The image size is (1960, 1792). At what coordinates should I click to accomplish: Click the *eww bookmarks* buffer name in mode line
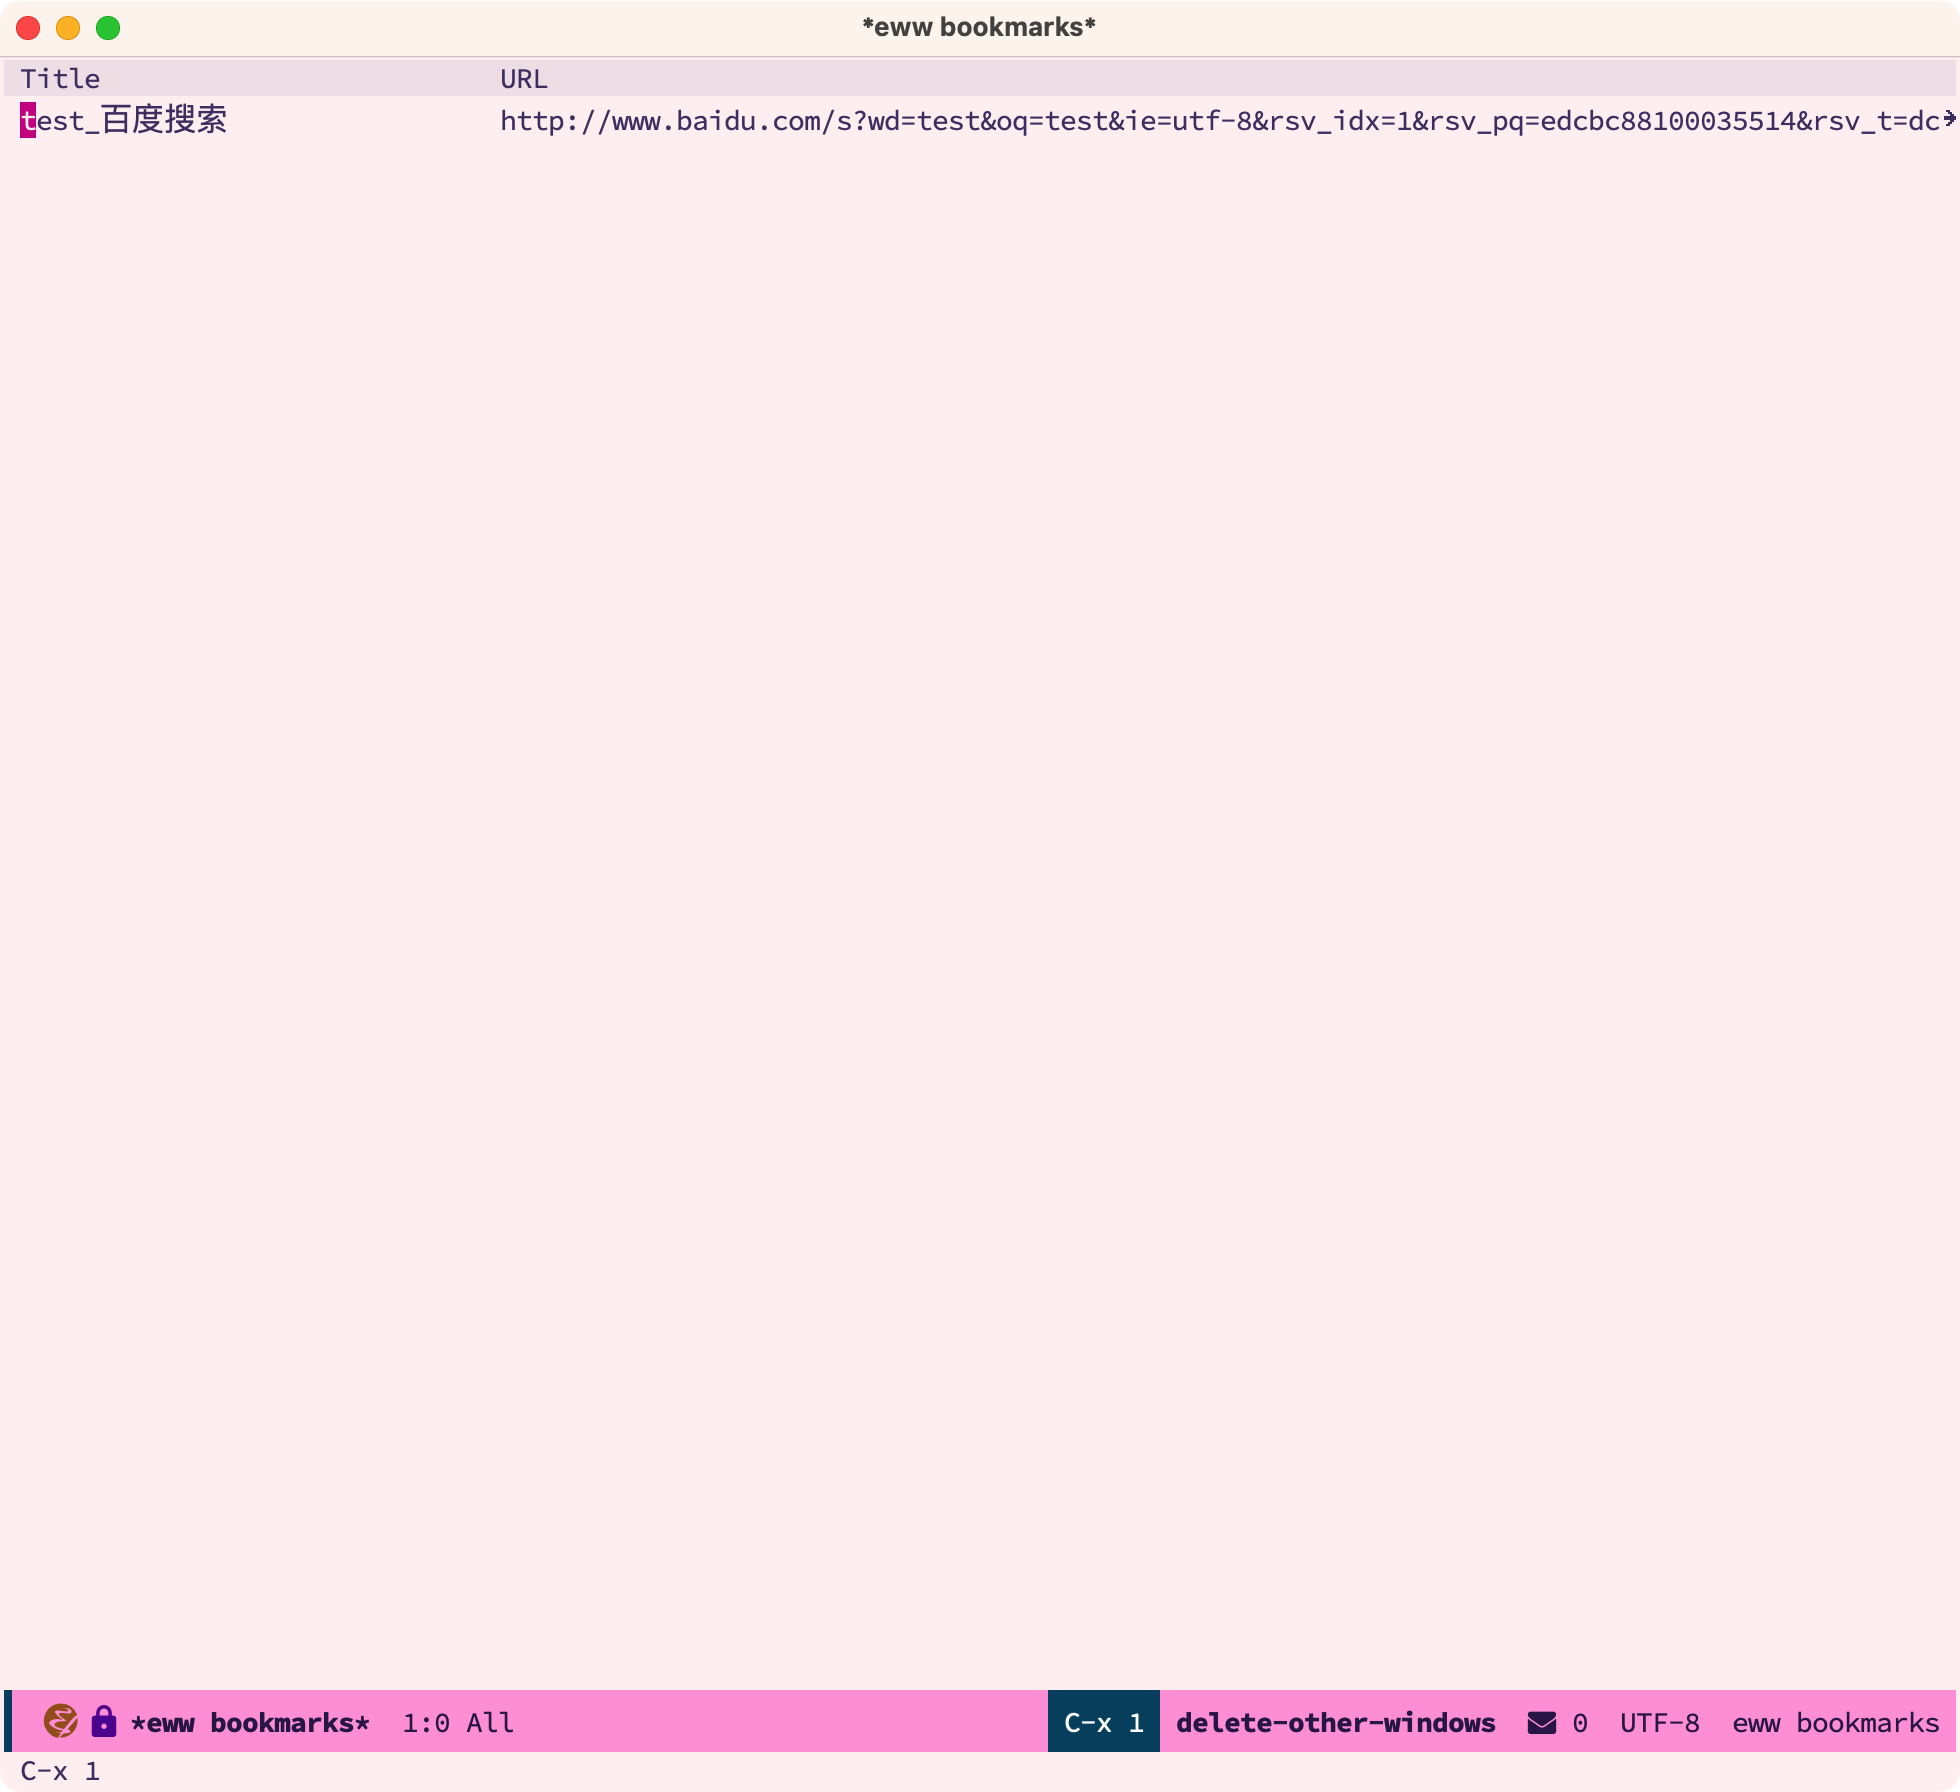[250, 1722]
